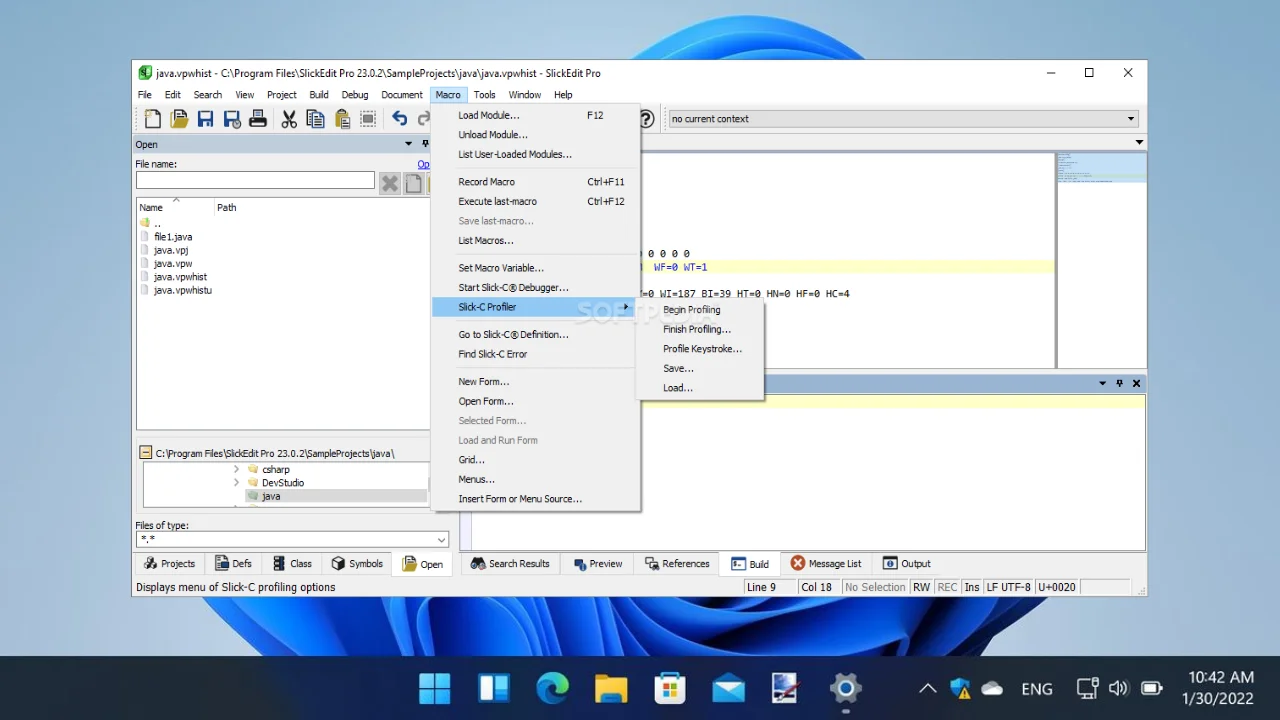Toggle the Open panel pin

tap(425, 144)
